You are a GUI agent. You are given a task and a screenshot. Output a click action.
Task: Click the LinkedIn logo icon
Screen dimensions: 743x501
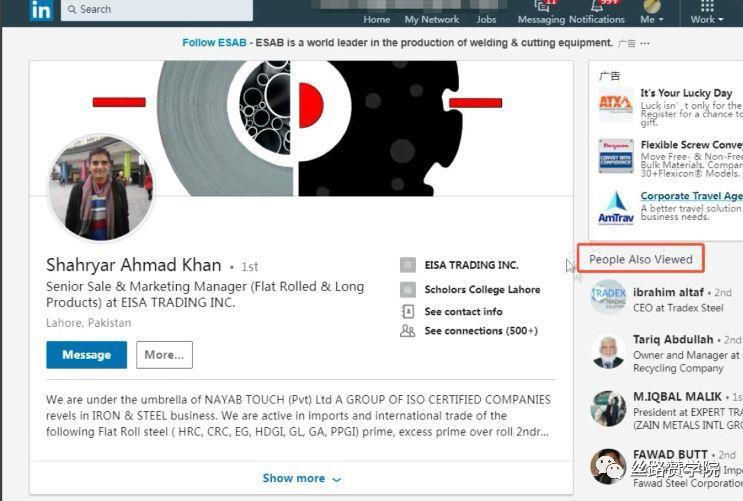click(41, 10)
